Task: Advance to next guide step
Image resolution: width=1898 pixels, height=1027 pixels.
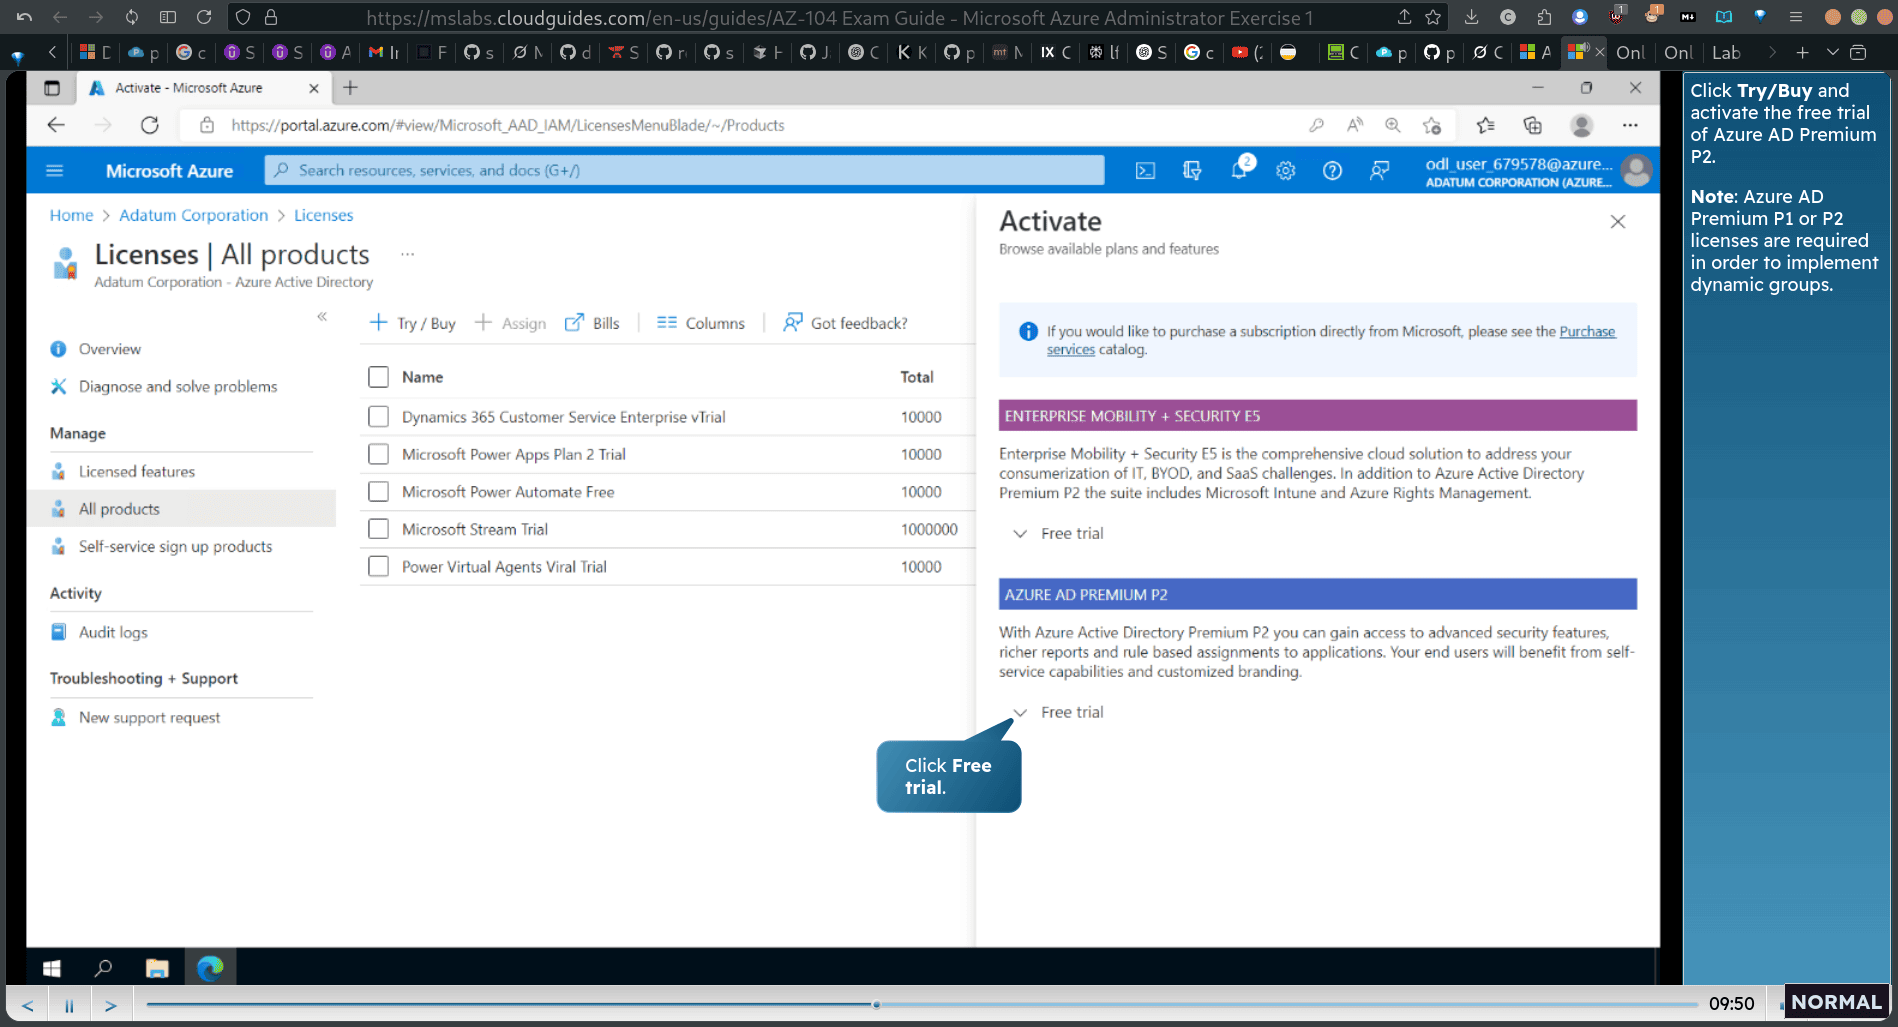Action: point(110,1005)
